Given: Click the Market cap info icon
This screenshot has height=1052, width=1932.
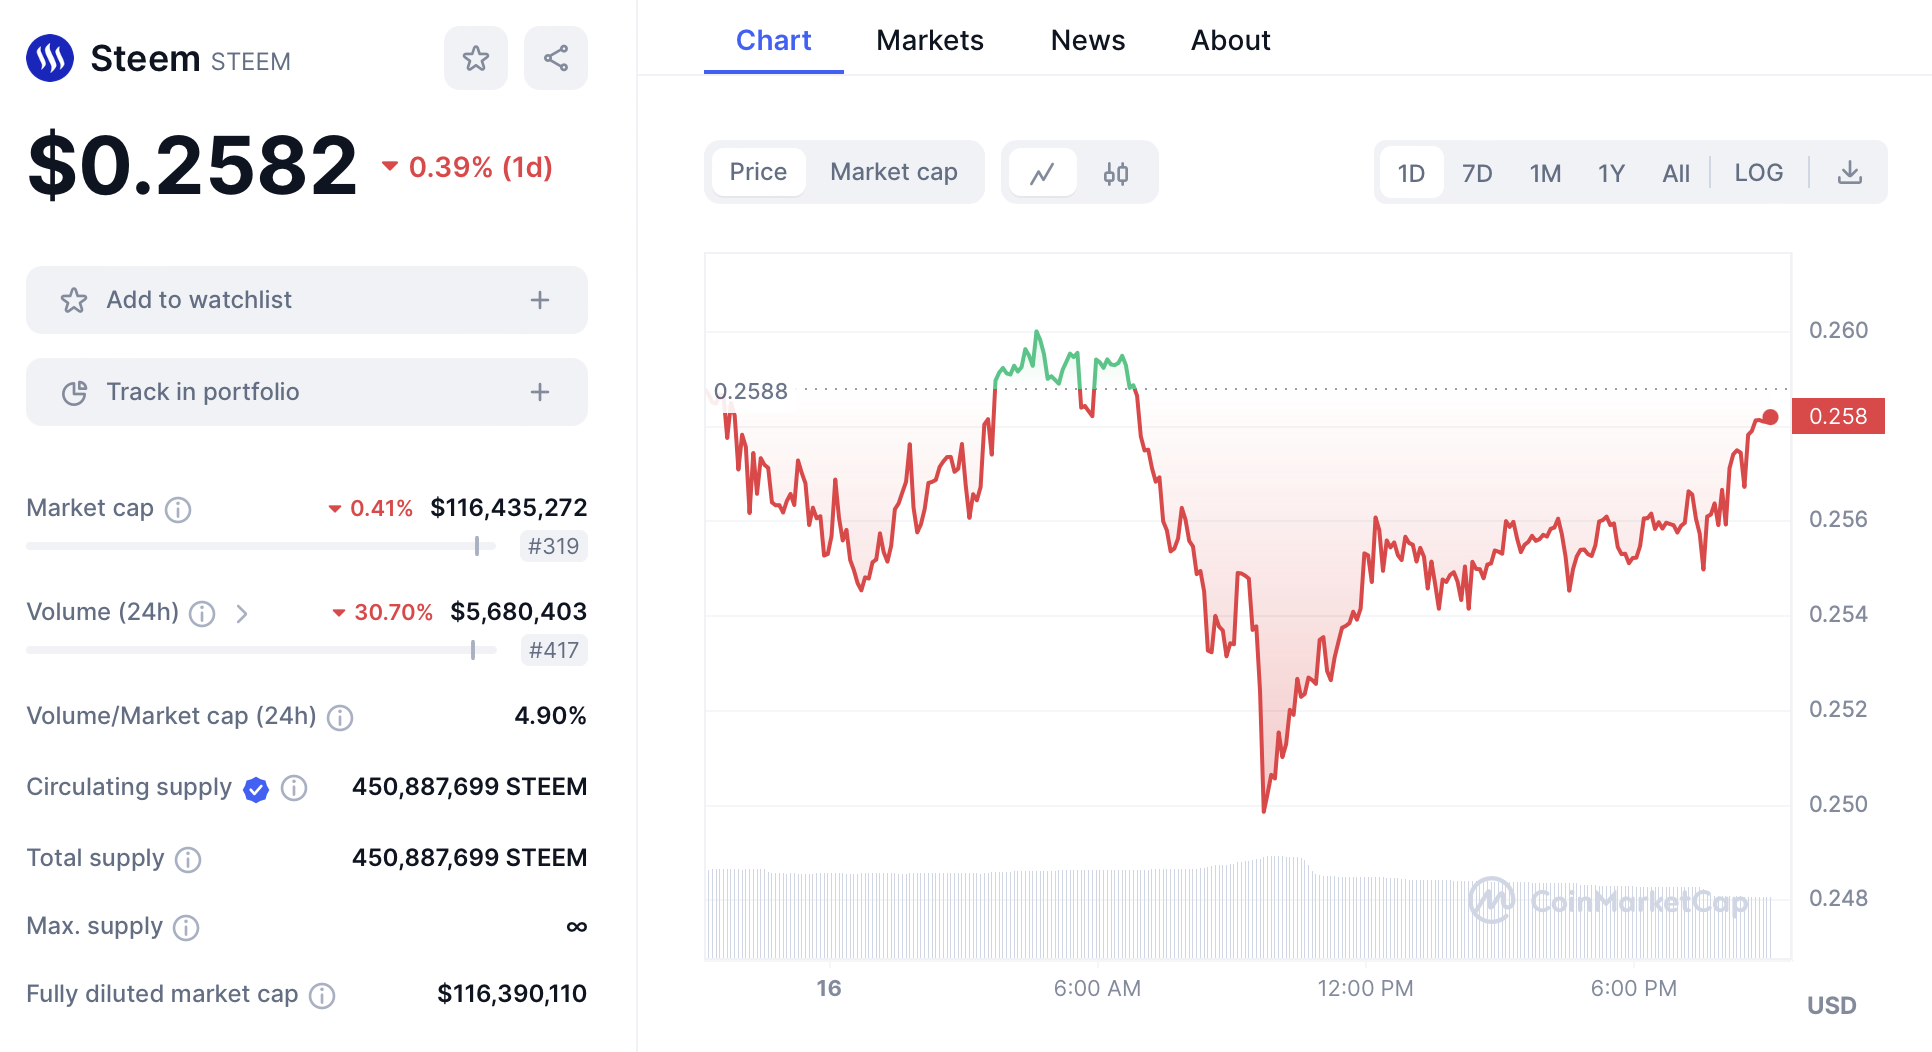Looking at the screenshot, I should pyautogui.click(x=178, y=510).
